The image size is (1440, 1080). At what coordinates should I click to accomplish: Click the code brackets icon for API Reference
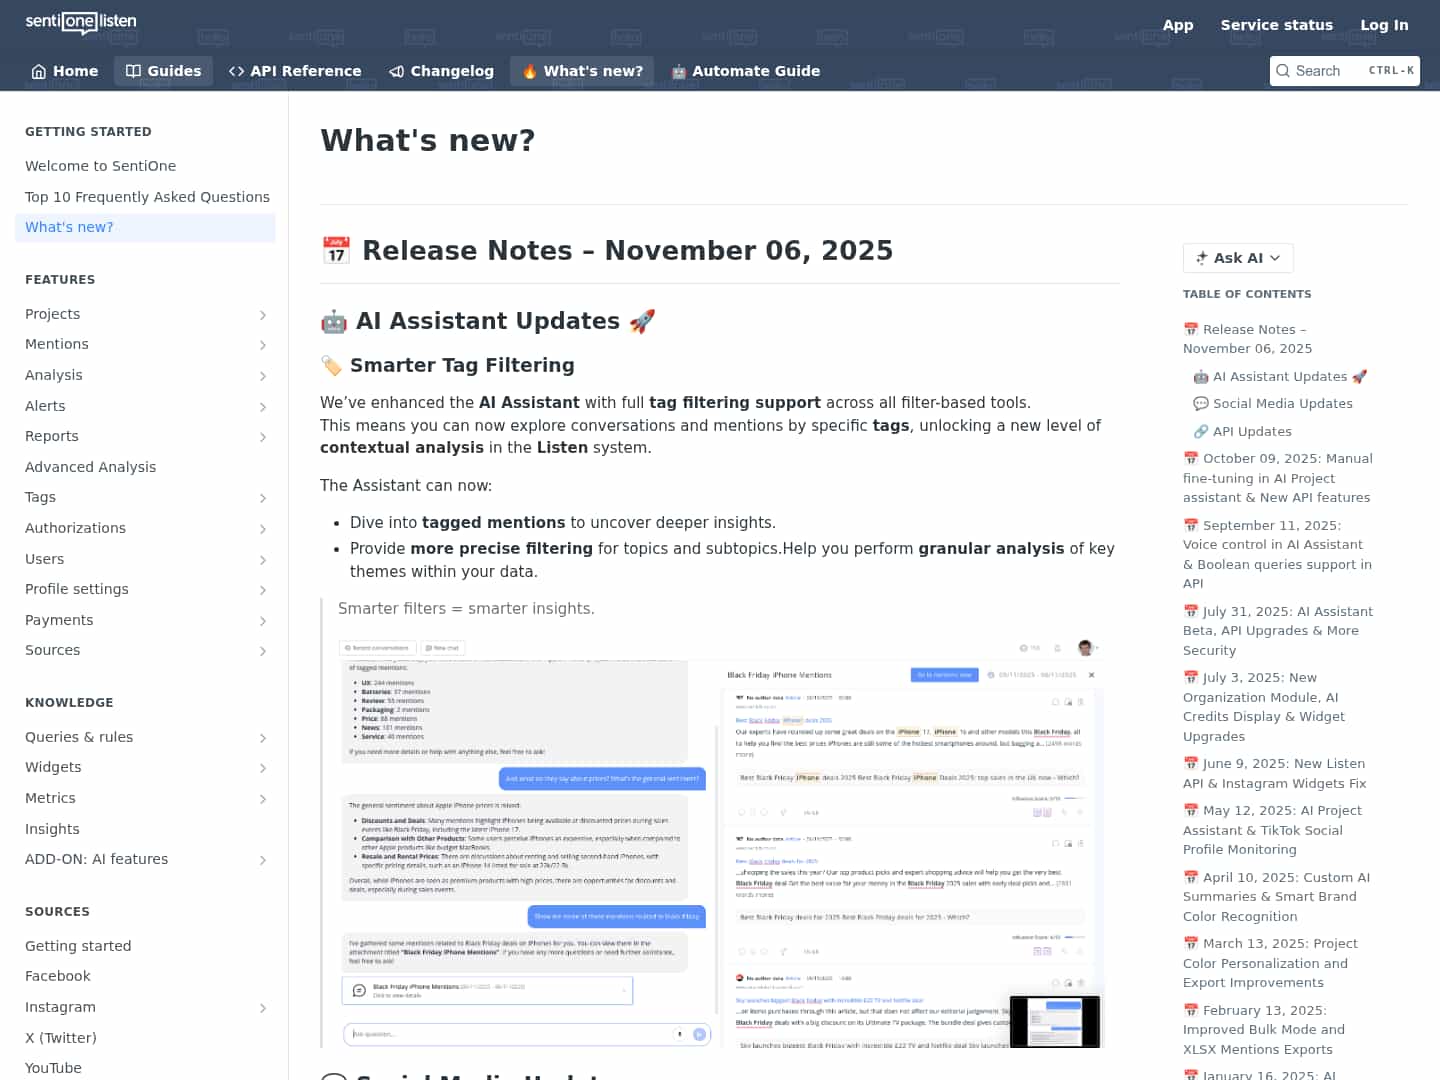(x=237, y=71)
